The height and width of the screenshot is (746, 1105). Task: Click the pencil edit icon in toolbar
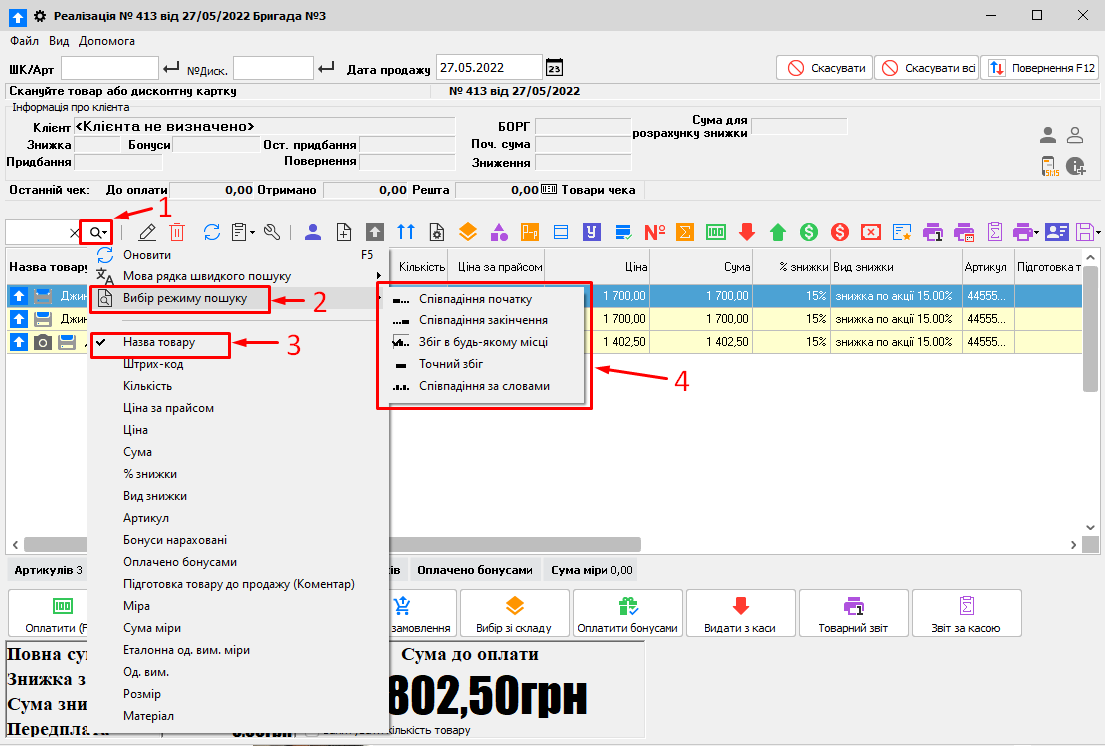[147, 232]
